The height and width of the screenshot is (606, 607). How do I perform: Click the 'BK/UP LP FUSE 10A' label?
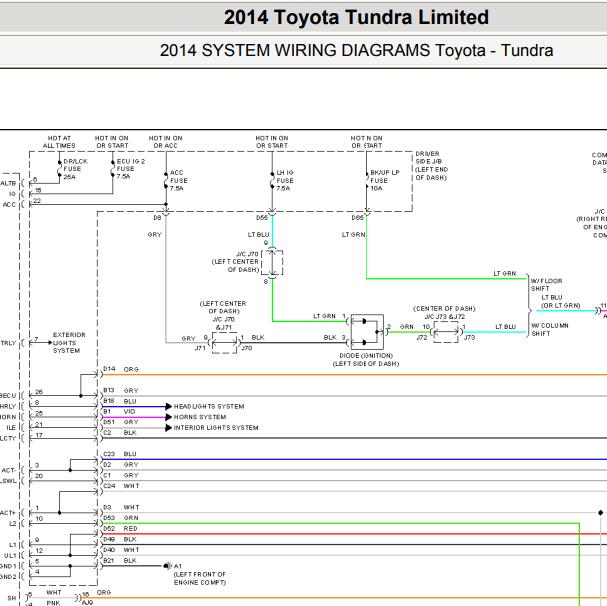click(384, 180)
